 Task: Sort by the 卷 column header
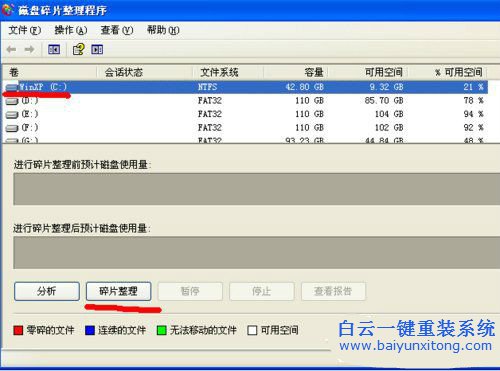click(x=49, y=72)
